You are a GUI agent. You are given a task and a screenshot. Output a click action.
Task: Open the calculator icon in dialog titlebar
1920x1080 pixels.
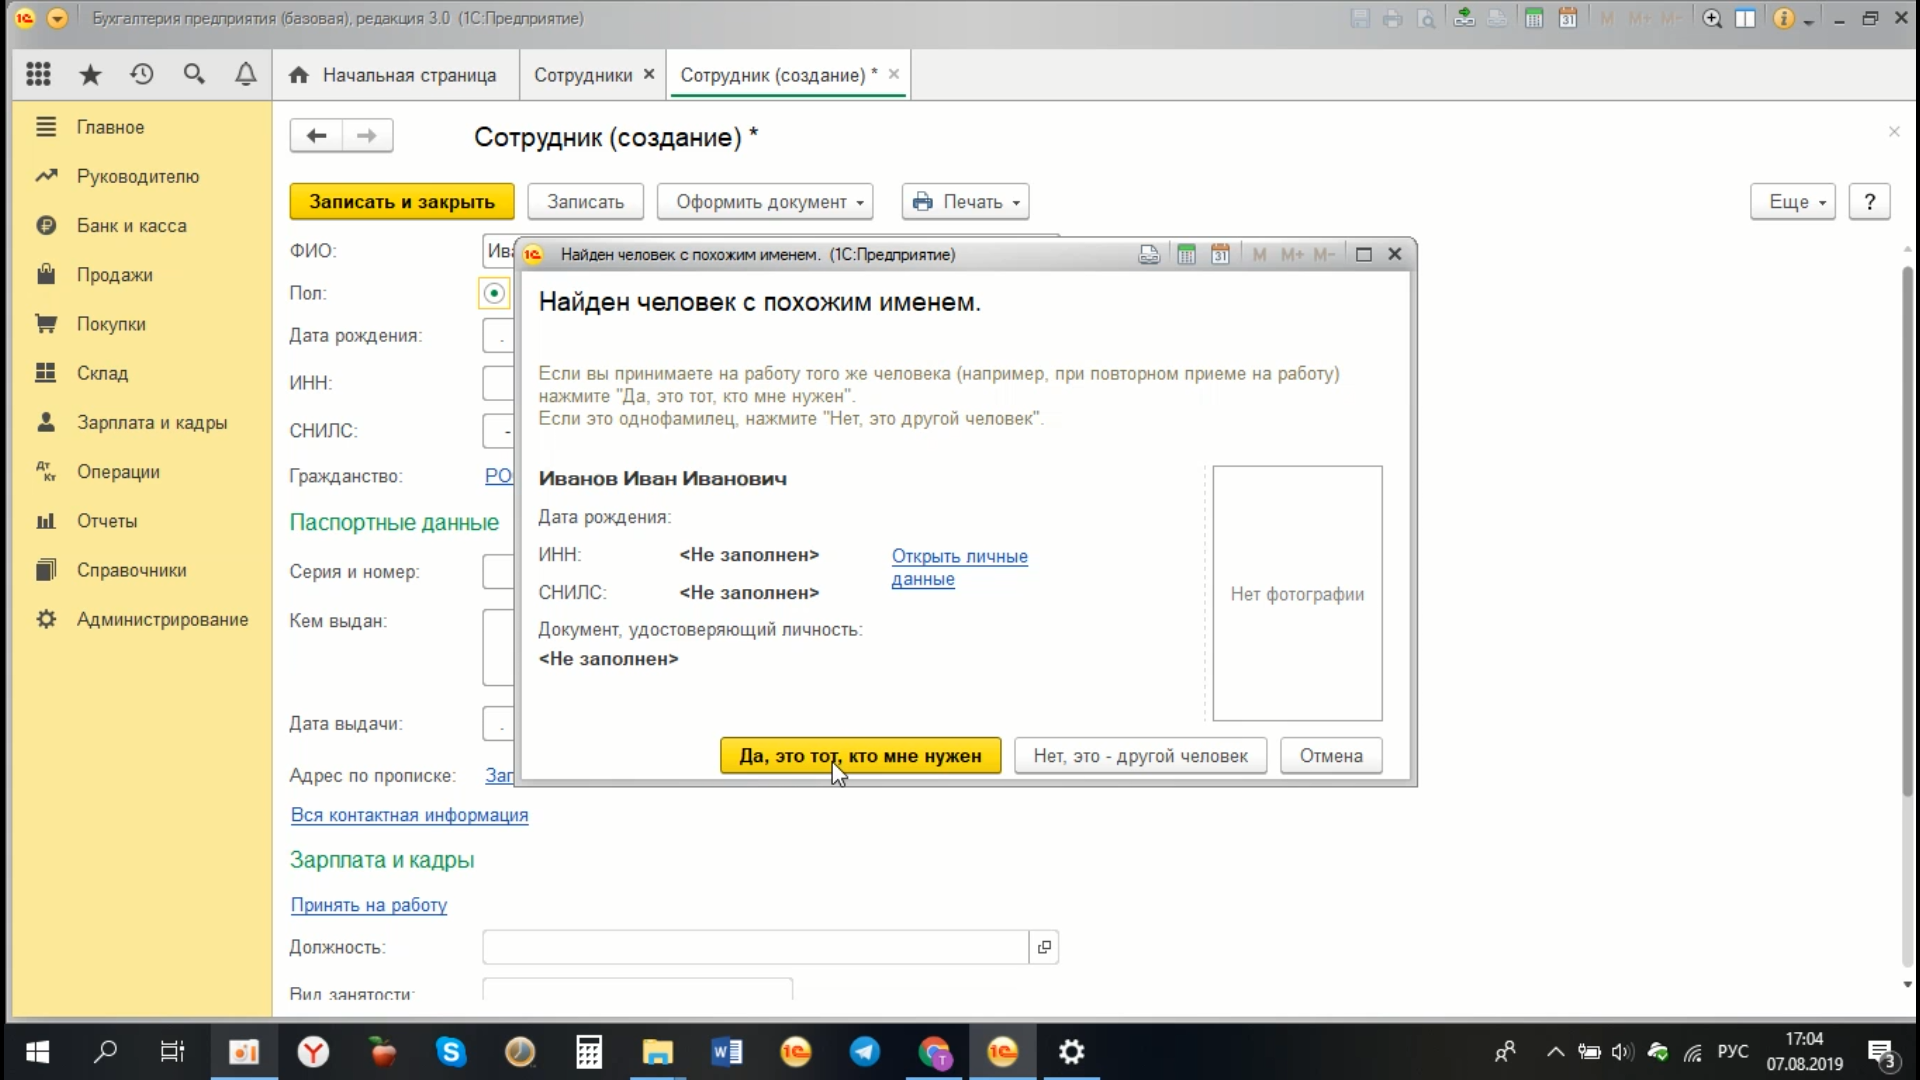pyautogui.click(x=1186, y=254)
